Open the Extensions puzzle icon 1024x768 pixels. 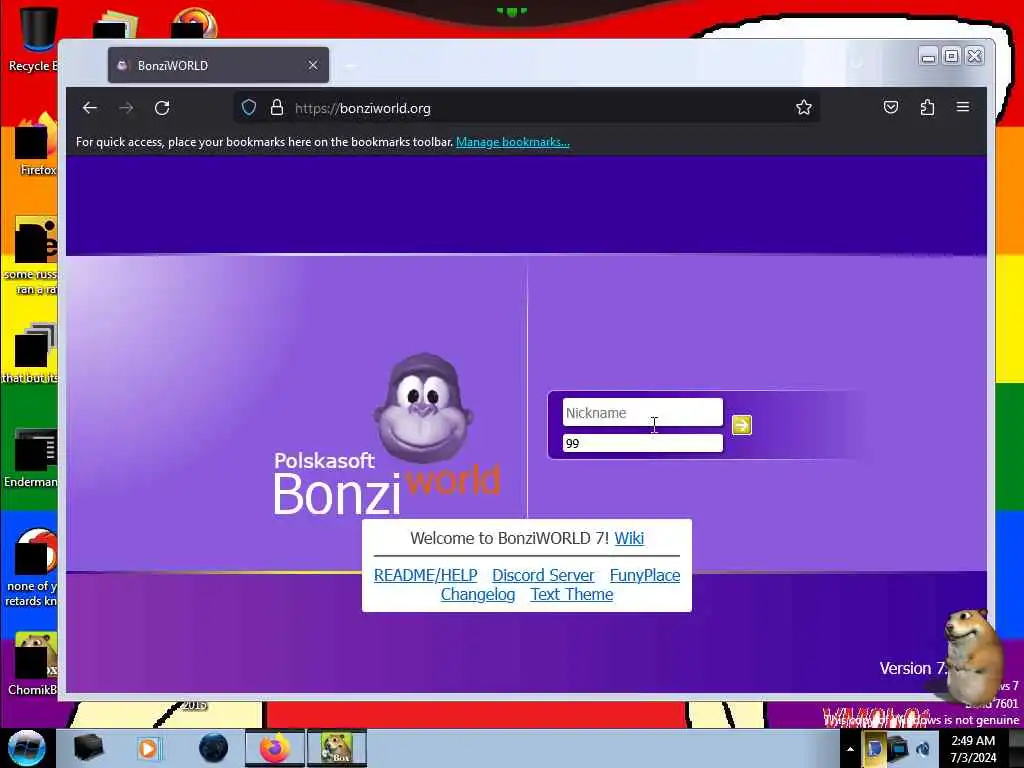[x=927, y=107]
